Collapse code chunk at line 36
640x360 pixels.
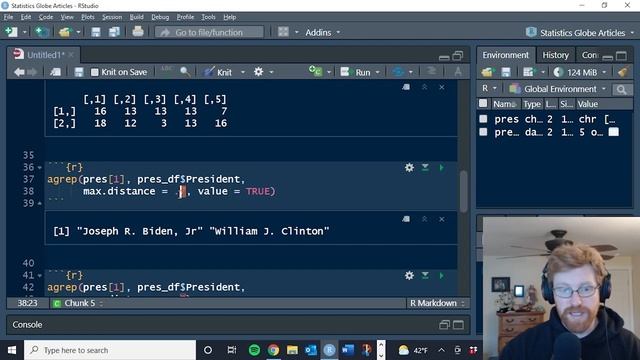[x=40, y=167]
